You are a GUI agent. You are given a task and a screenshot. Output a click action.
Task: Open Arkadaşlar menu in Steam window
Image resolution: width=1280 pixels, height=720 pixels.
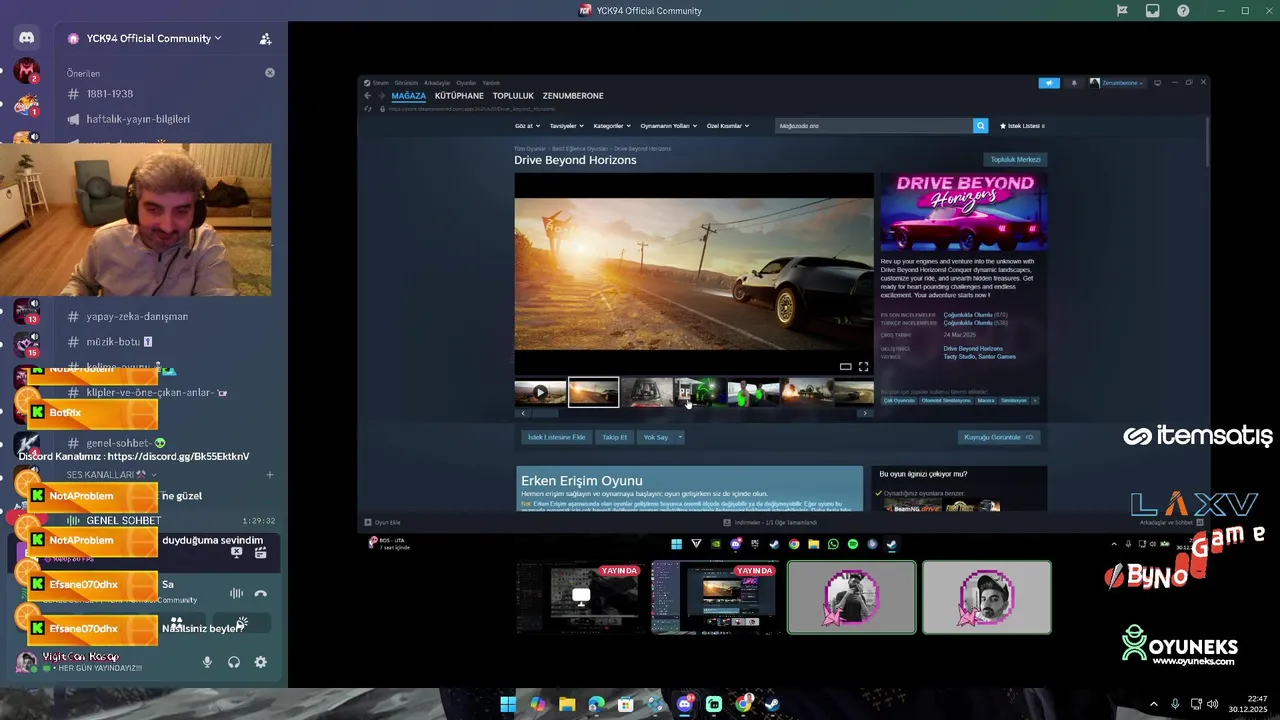click(437, 83)
